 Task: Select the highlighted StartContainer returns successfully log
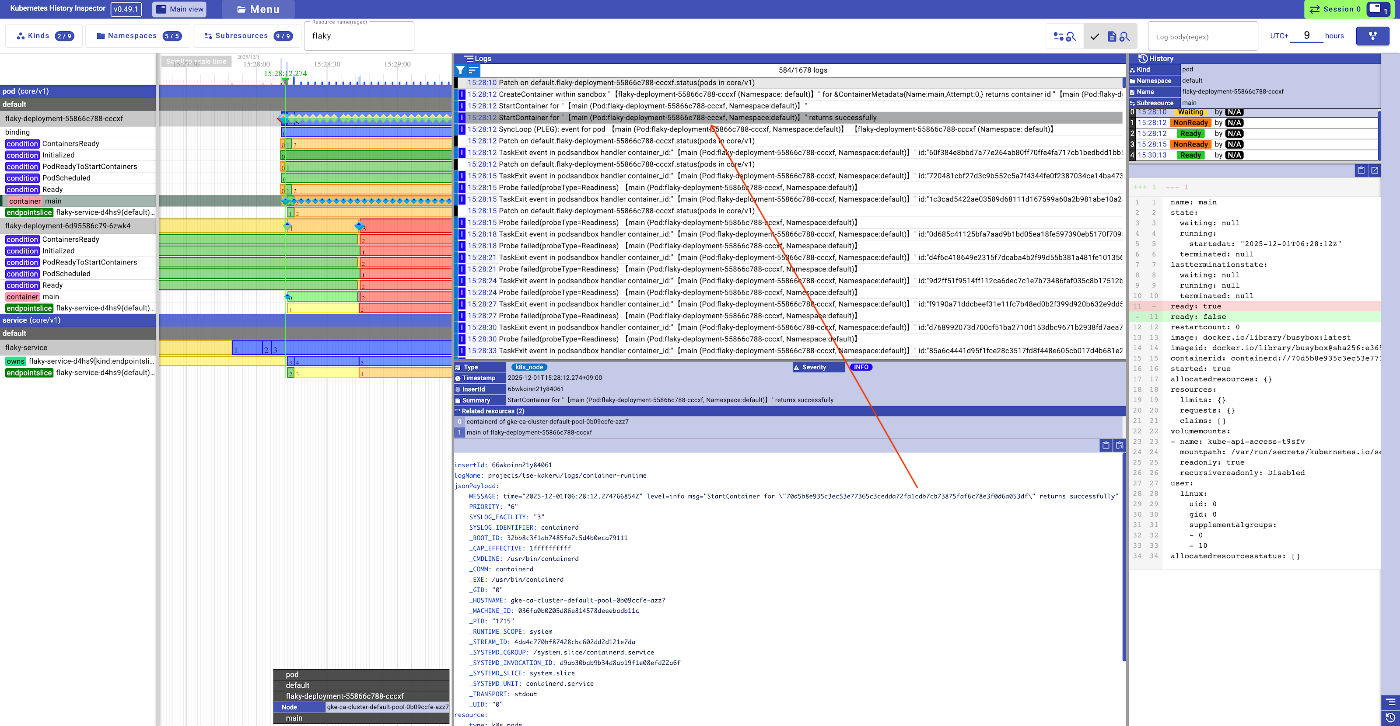tap(790, 117)
